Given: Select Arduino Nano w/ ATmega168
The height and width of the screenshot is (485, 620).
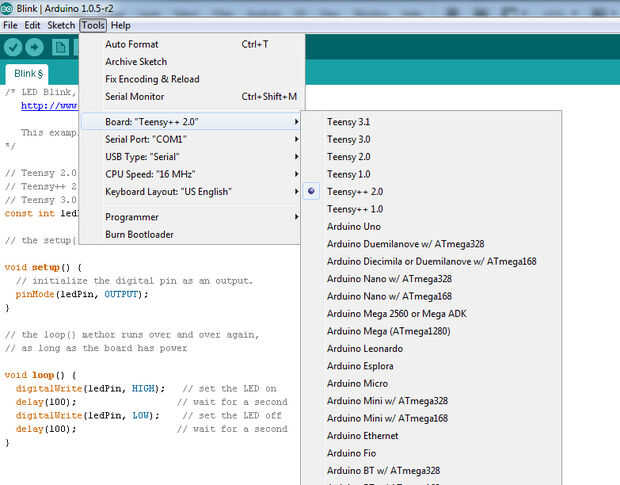Looking at the screenshot, I should pos(431,296).
